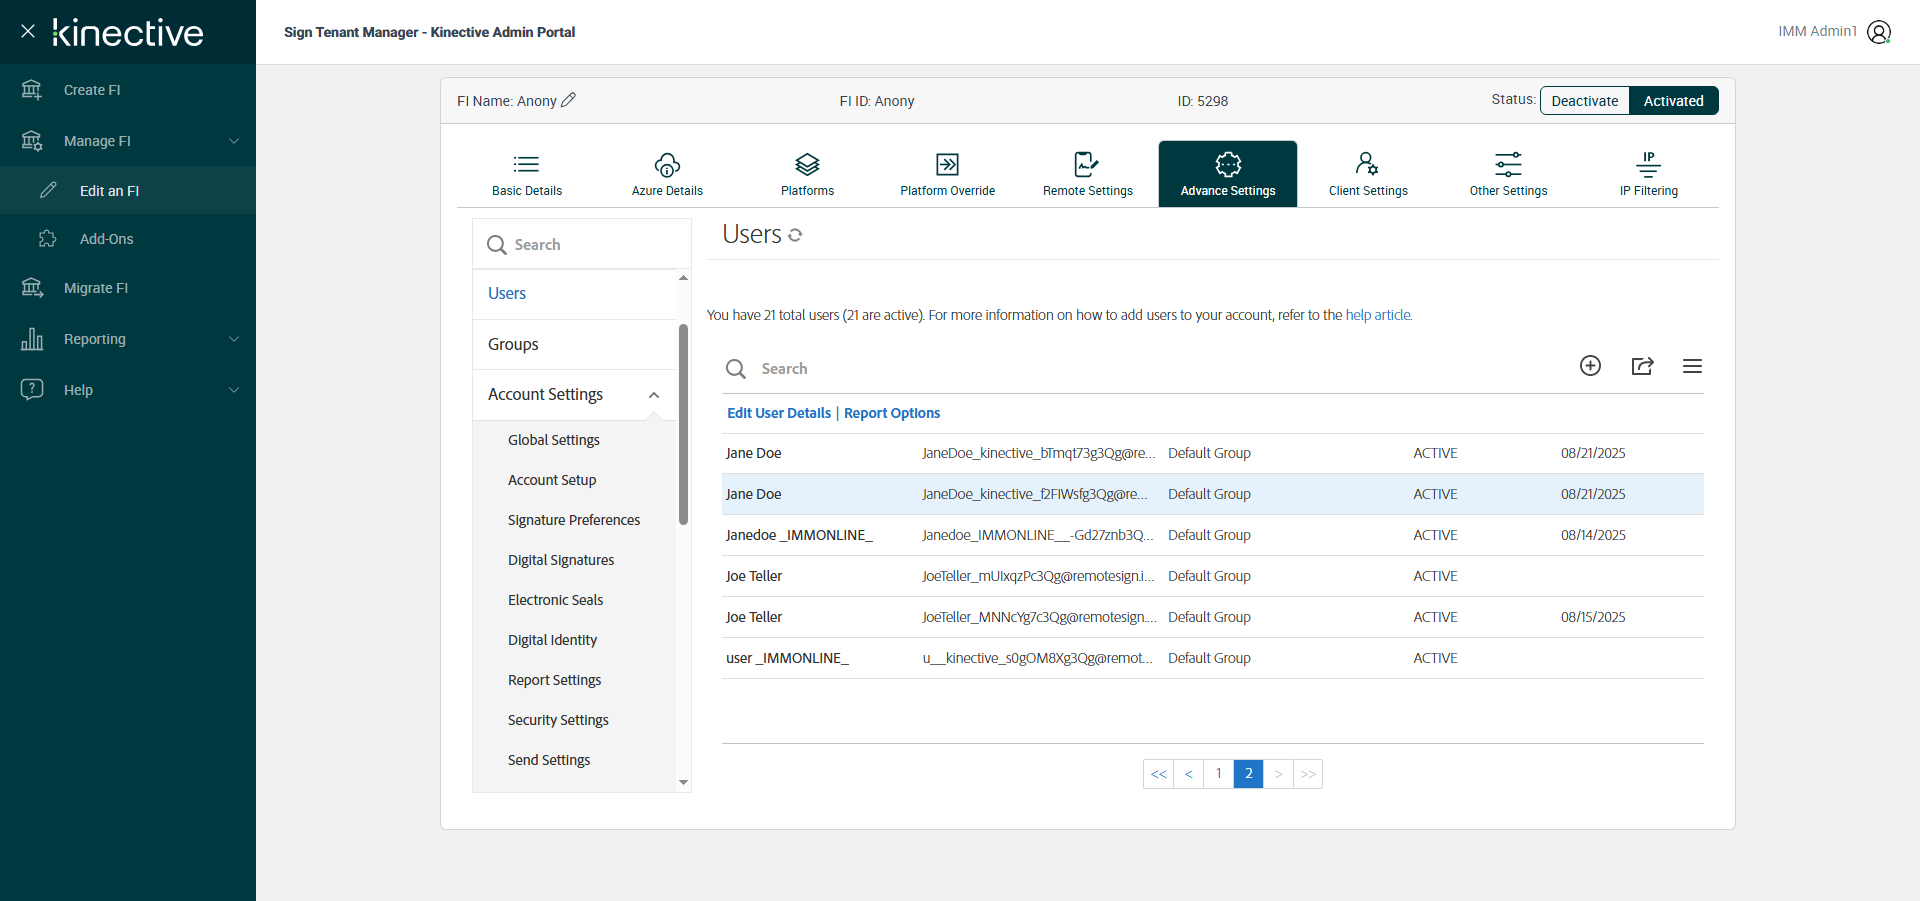Close the sidebar with the X icon

point(28,31)
